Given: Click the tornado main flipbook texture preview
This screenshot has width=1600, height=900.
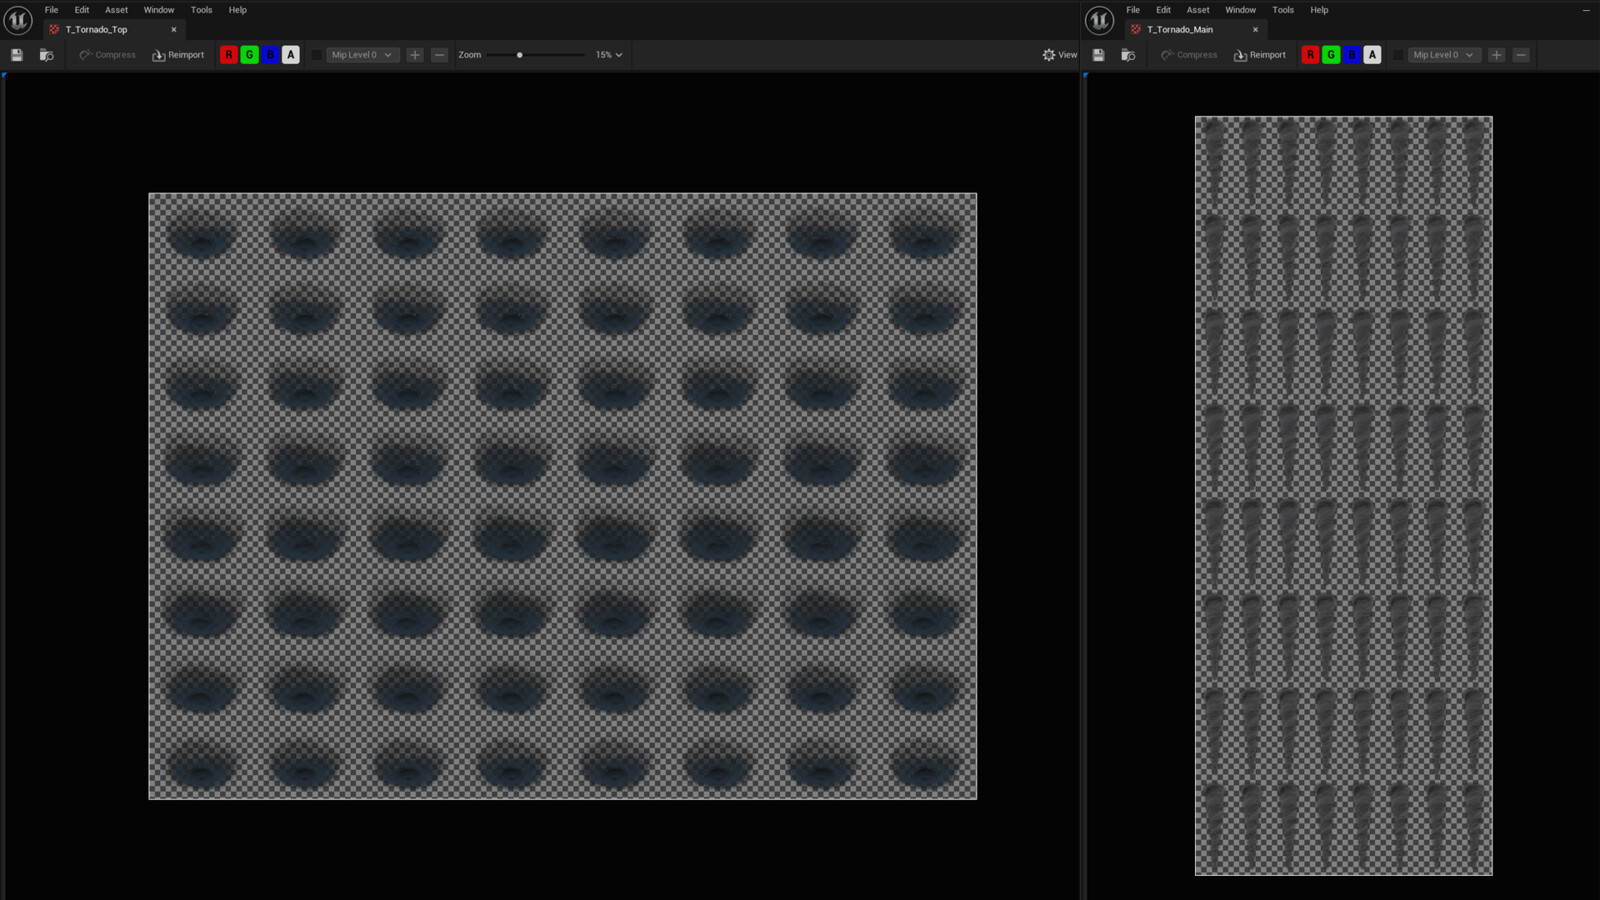Looking at the screenshot, I should (1344, 496).
